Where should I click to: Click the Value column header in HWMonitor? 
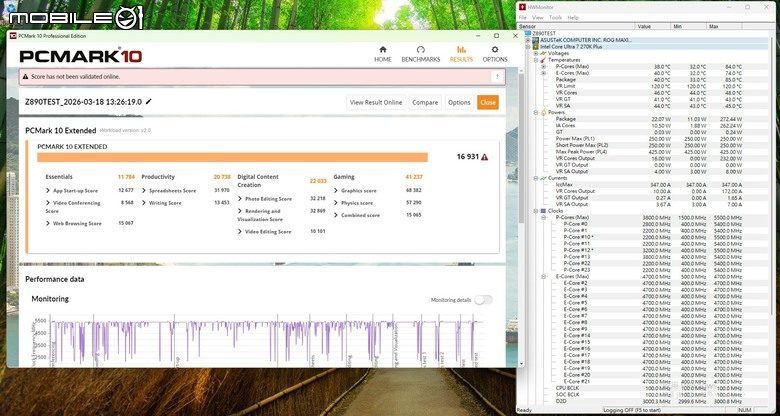[653, 26]
